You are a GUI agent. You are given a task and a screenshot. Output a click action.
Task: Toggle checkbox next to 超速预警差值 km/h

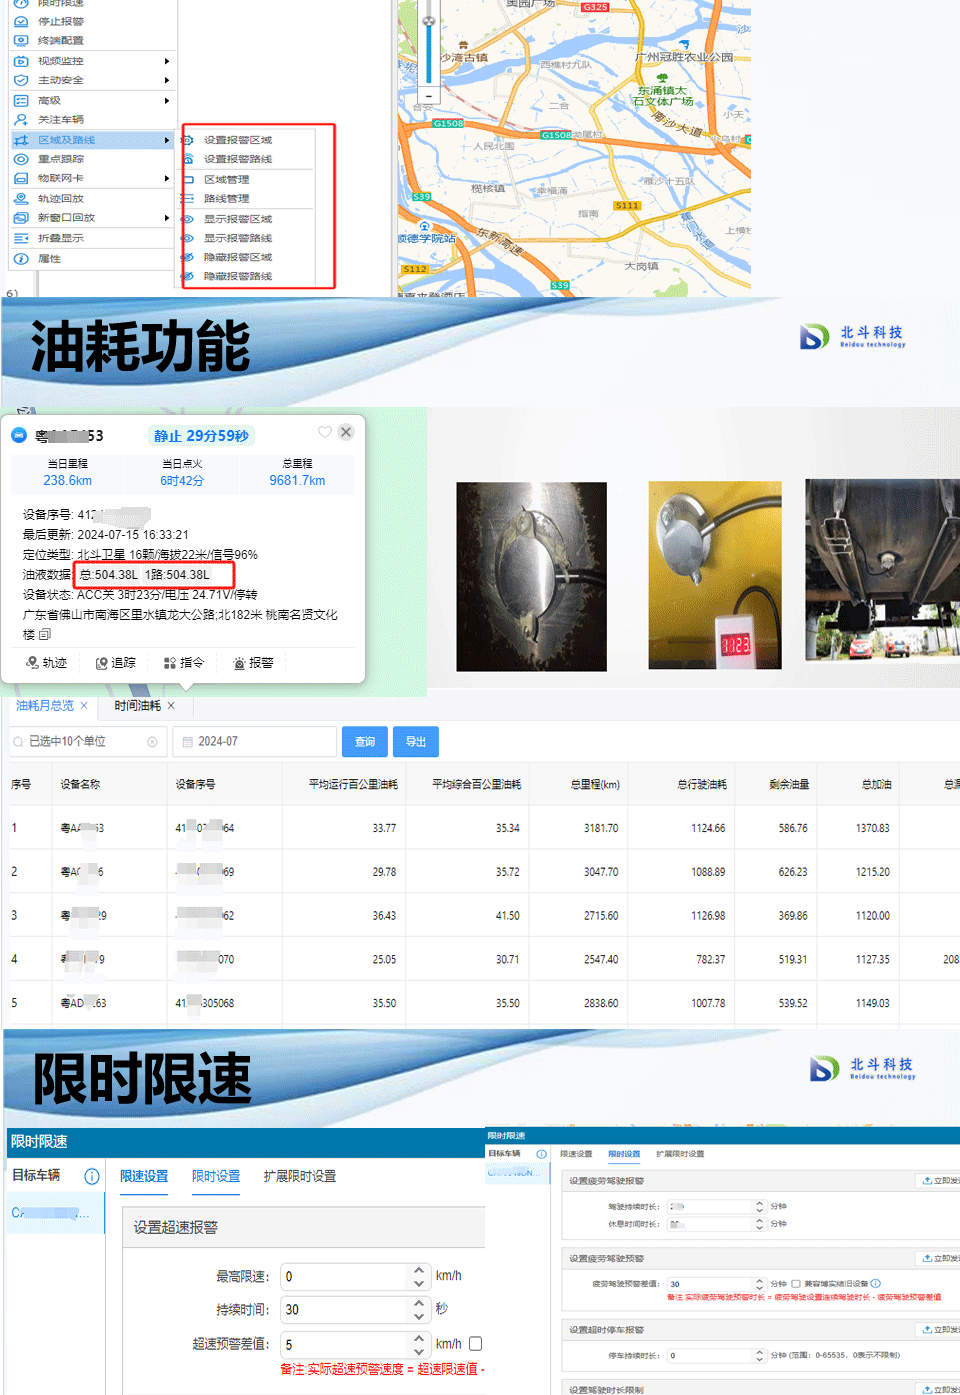click(476, 1344)
